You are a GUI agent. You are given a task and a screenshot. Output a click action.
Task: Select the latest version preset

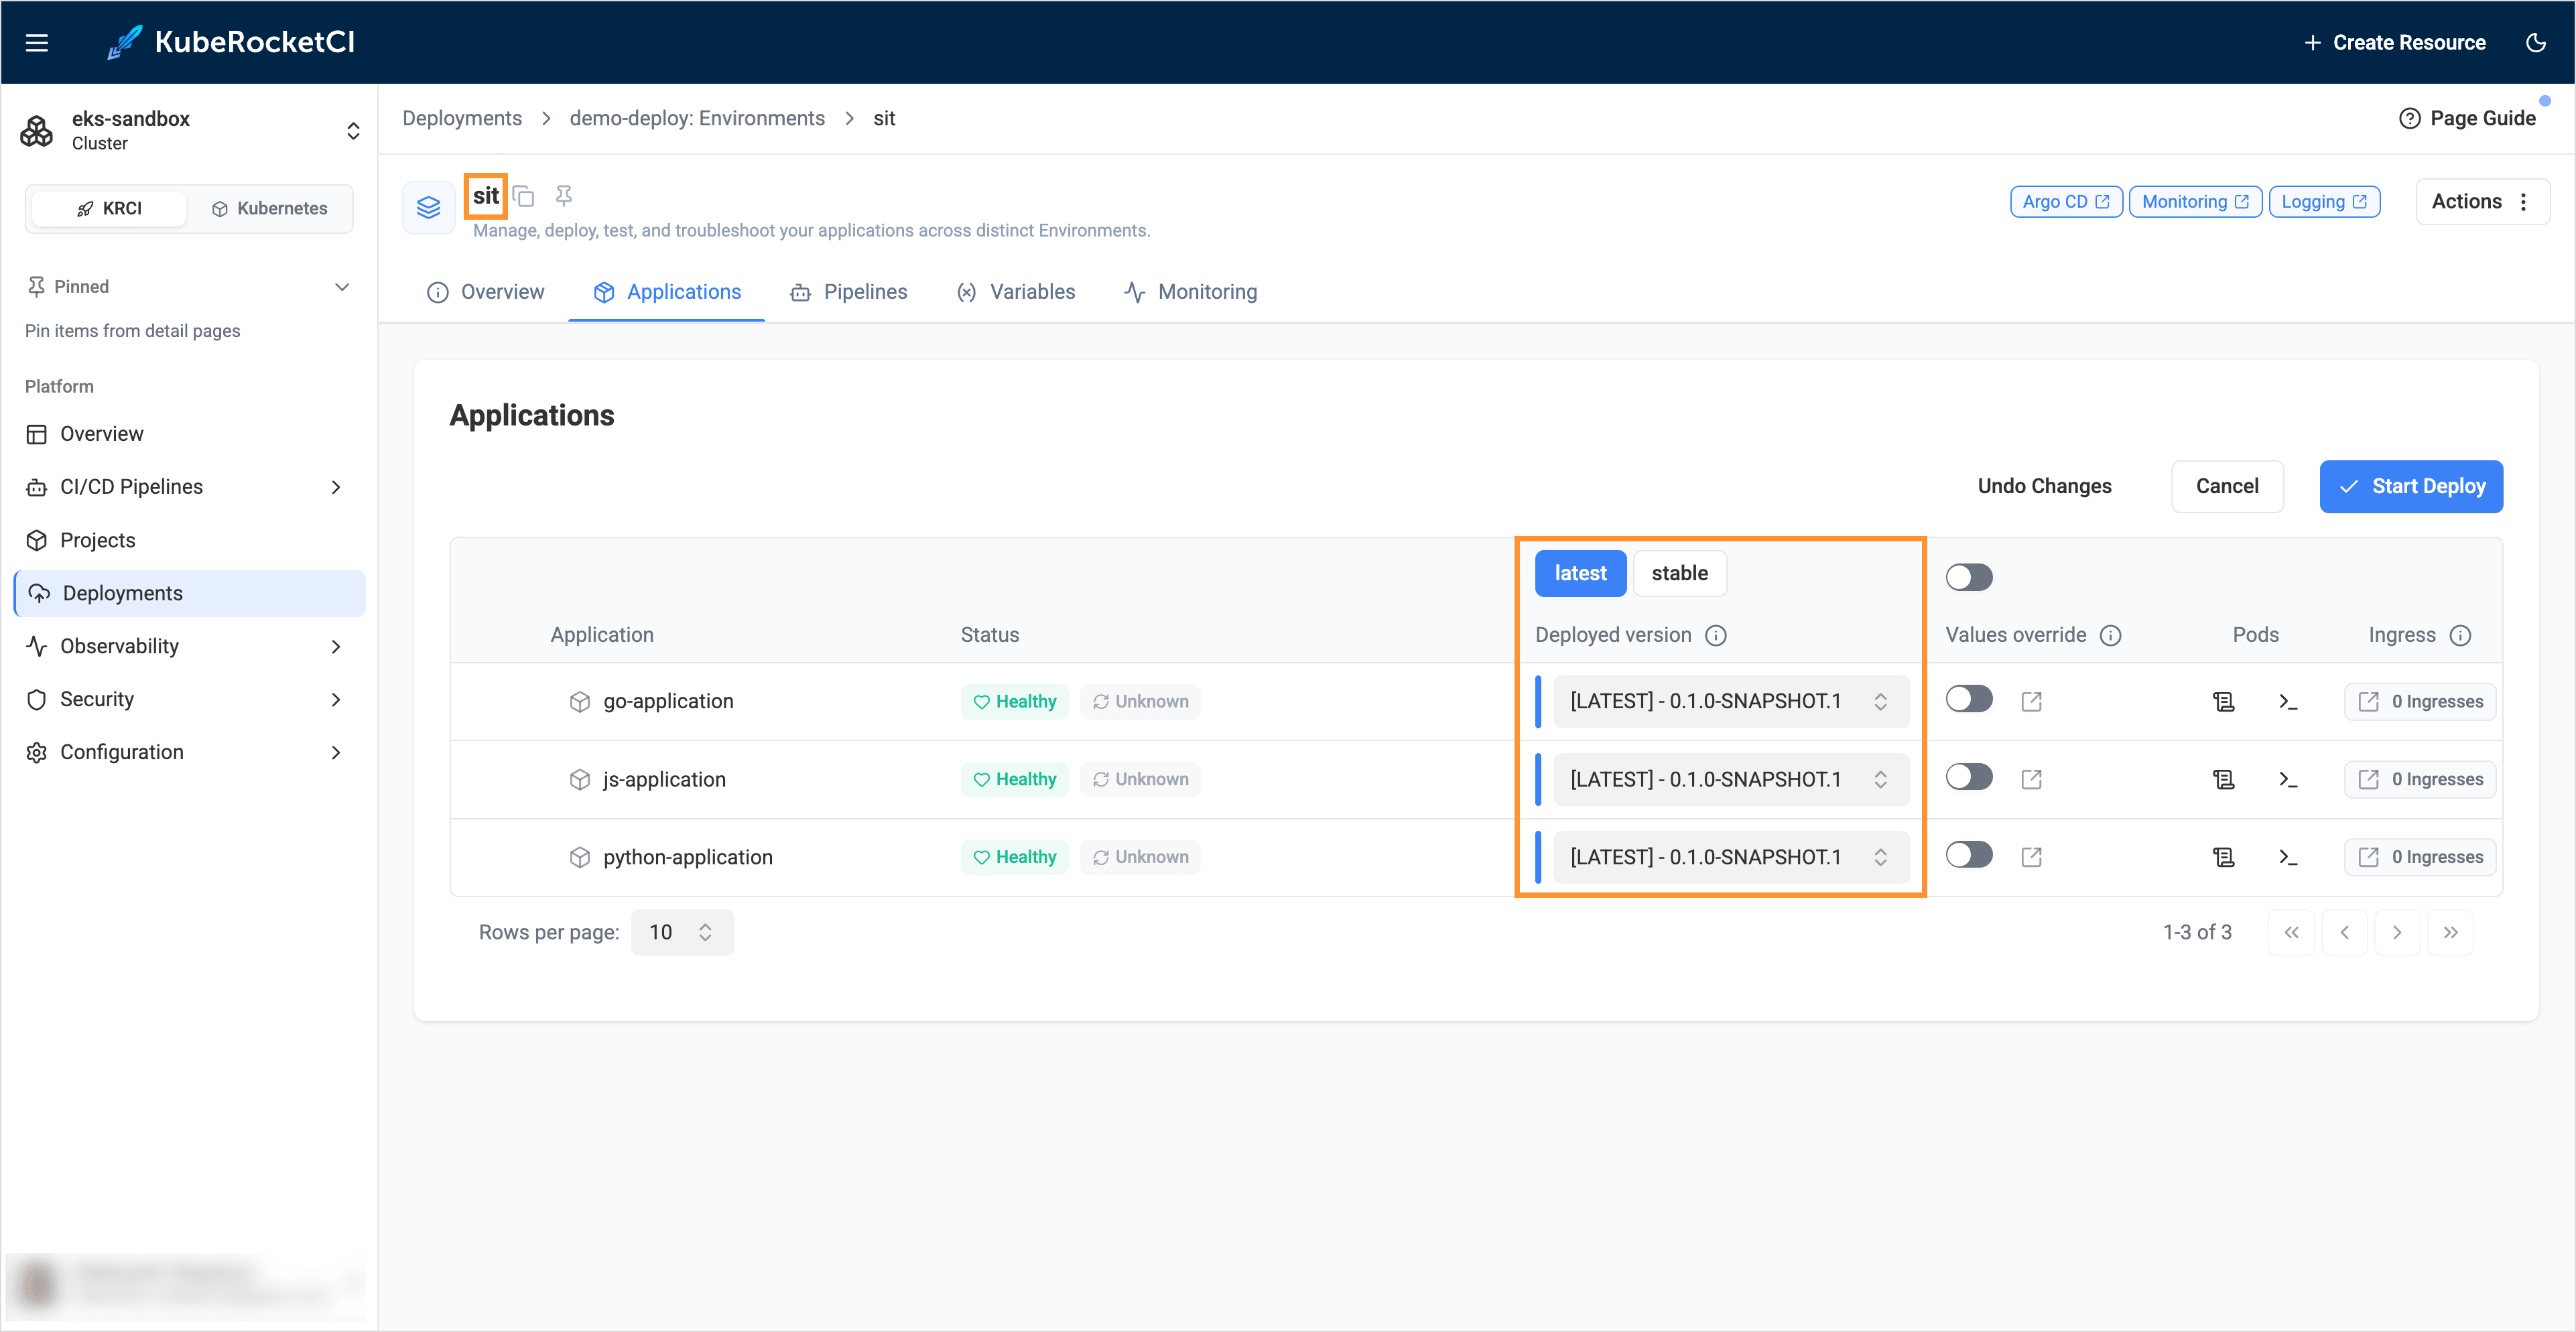point(1580,573)
